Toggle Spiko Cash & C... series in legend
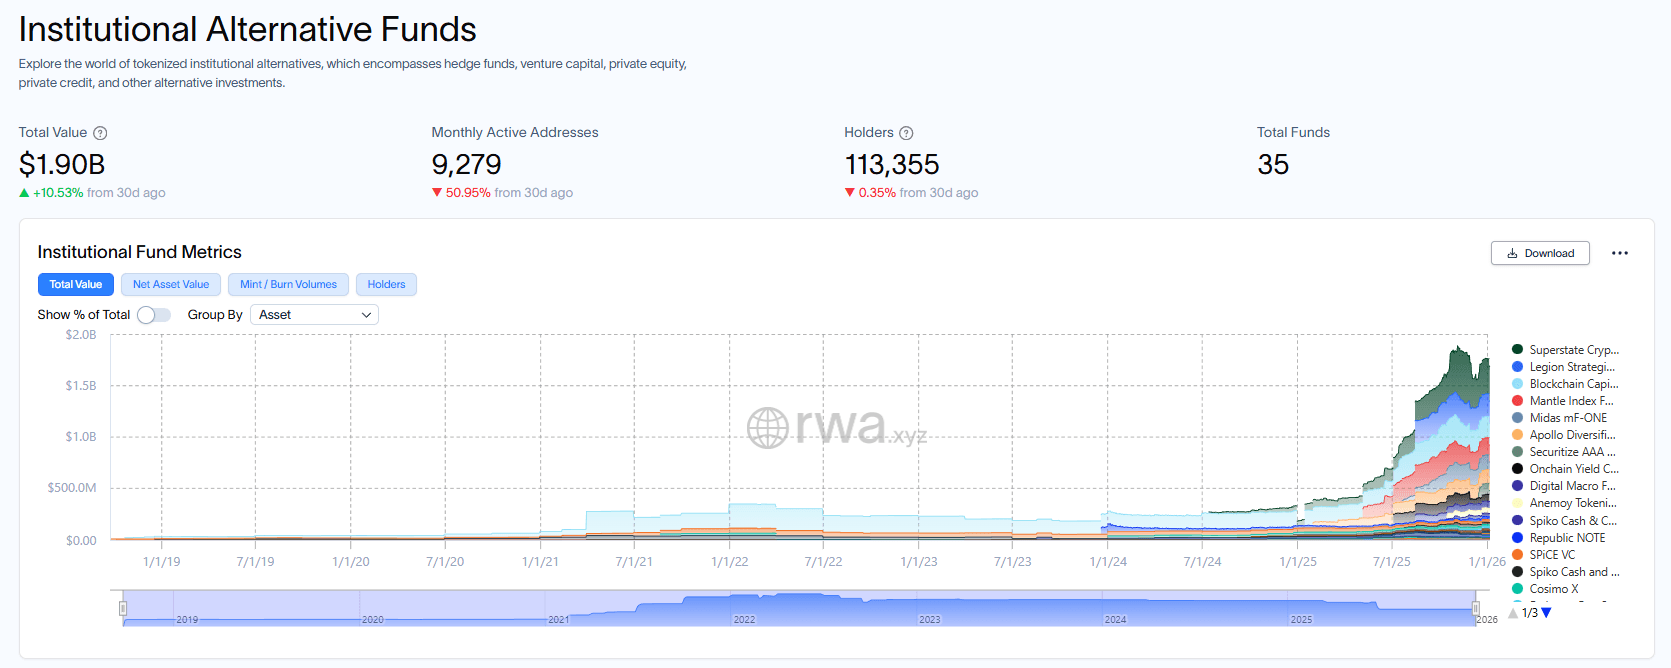 tap(1564, 521)
